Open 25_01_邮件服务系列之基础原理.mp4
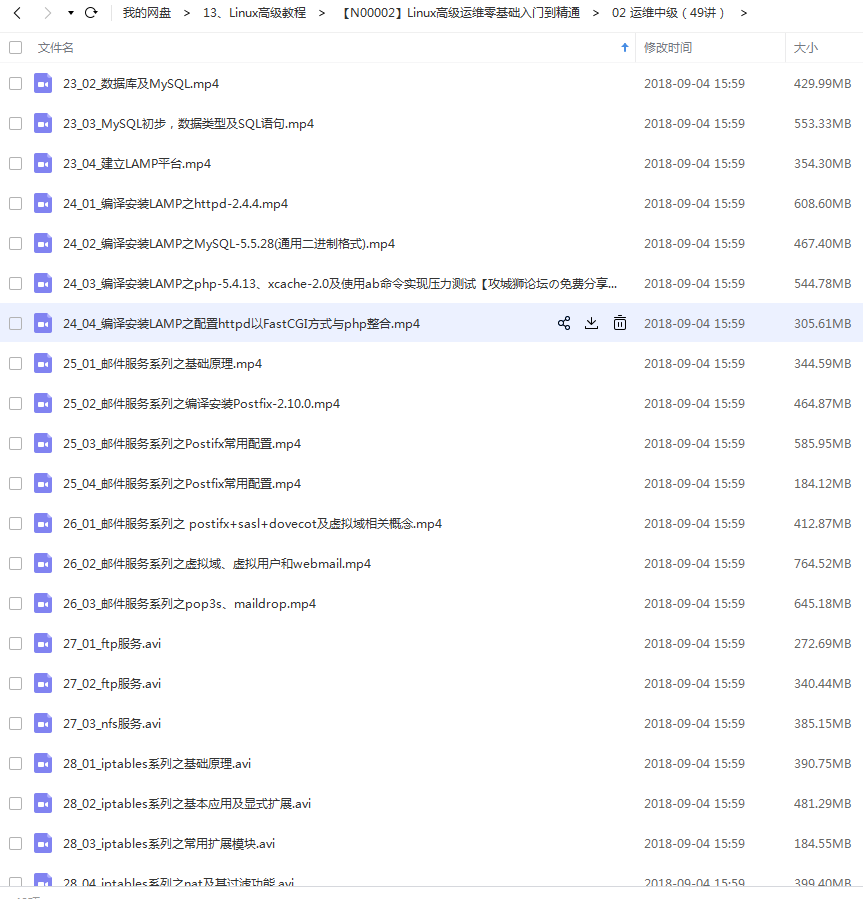 pos(162,363)
